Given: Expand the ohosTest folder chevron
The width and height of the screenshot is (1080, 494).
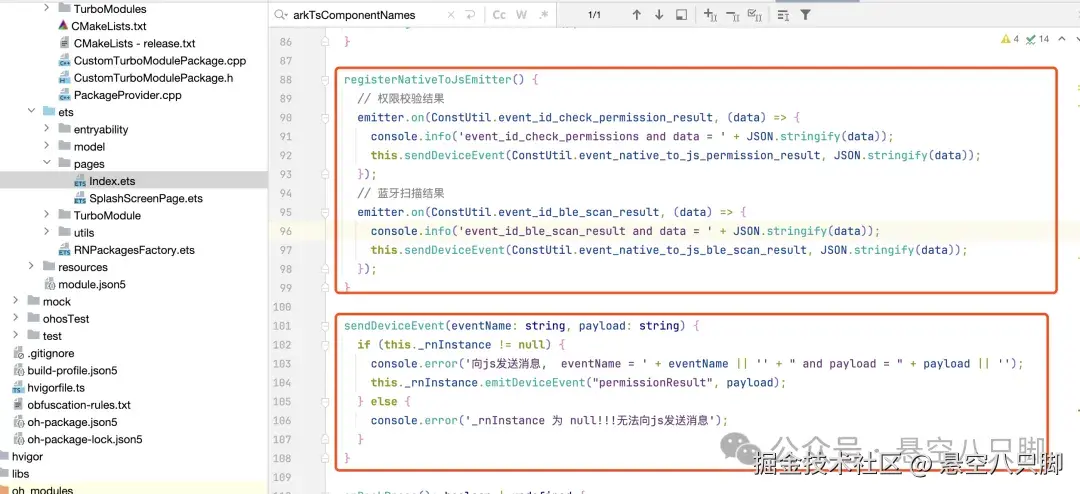Looking at the screenshot, I should click(16, 318).
